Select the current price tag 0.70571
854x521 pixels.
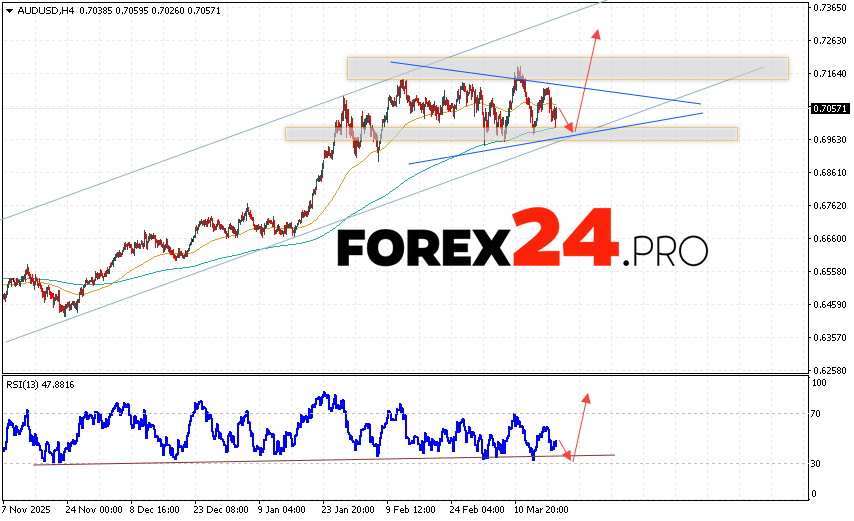pos(830,108)
